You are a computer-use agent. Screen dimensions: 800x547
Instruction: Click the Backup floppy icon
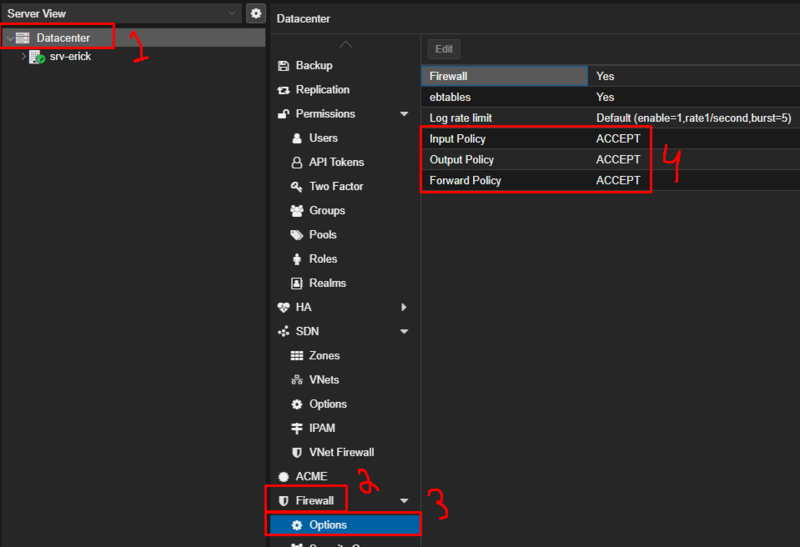tap(283, 66)
